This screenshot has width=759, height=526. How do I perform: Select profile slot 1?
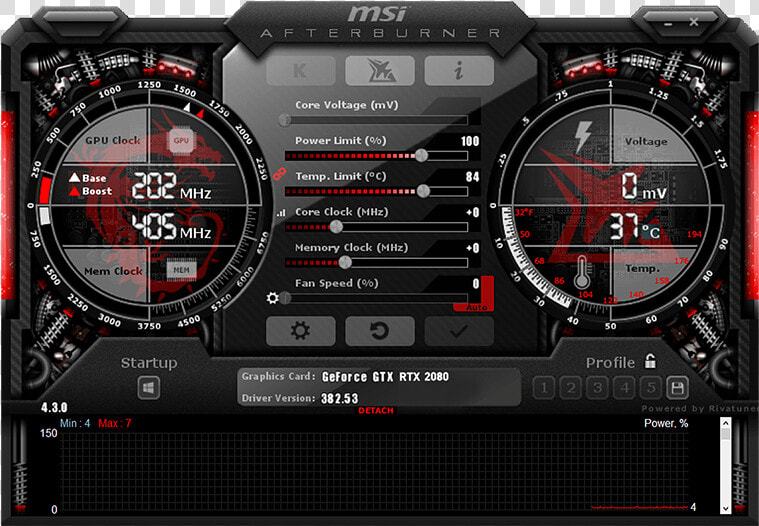(x=544, y=388)
